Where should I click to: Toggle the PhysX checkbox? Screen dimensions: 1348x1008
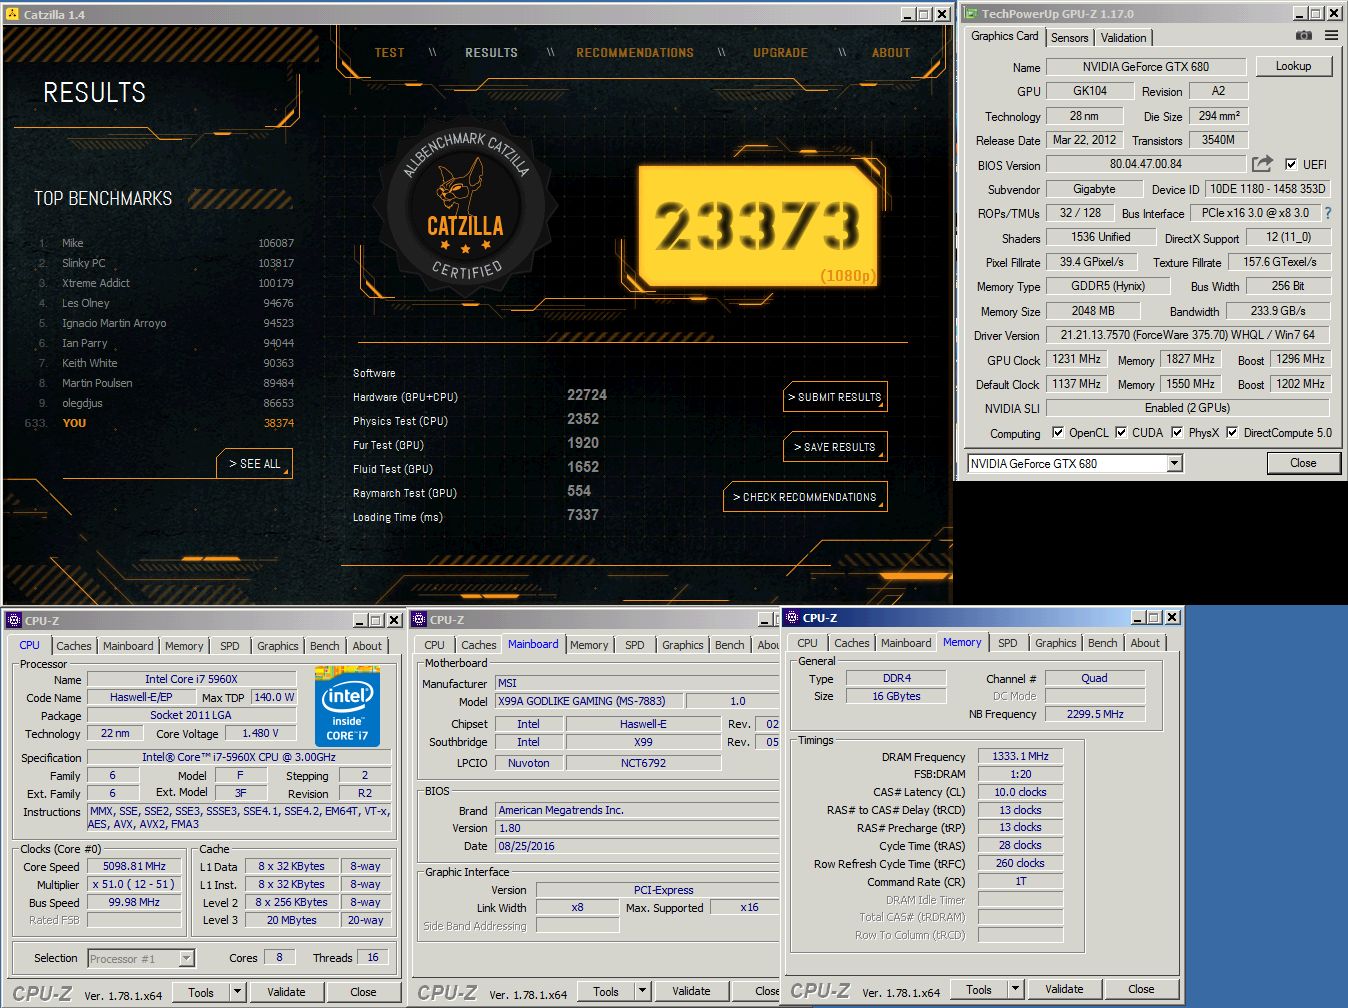click(1177, 433)
